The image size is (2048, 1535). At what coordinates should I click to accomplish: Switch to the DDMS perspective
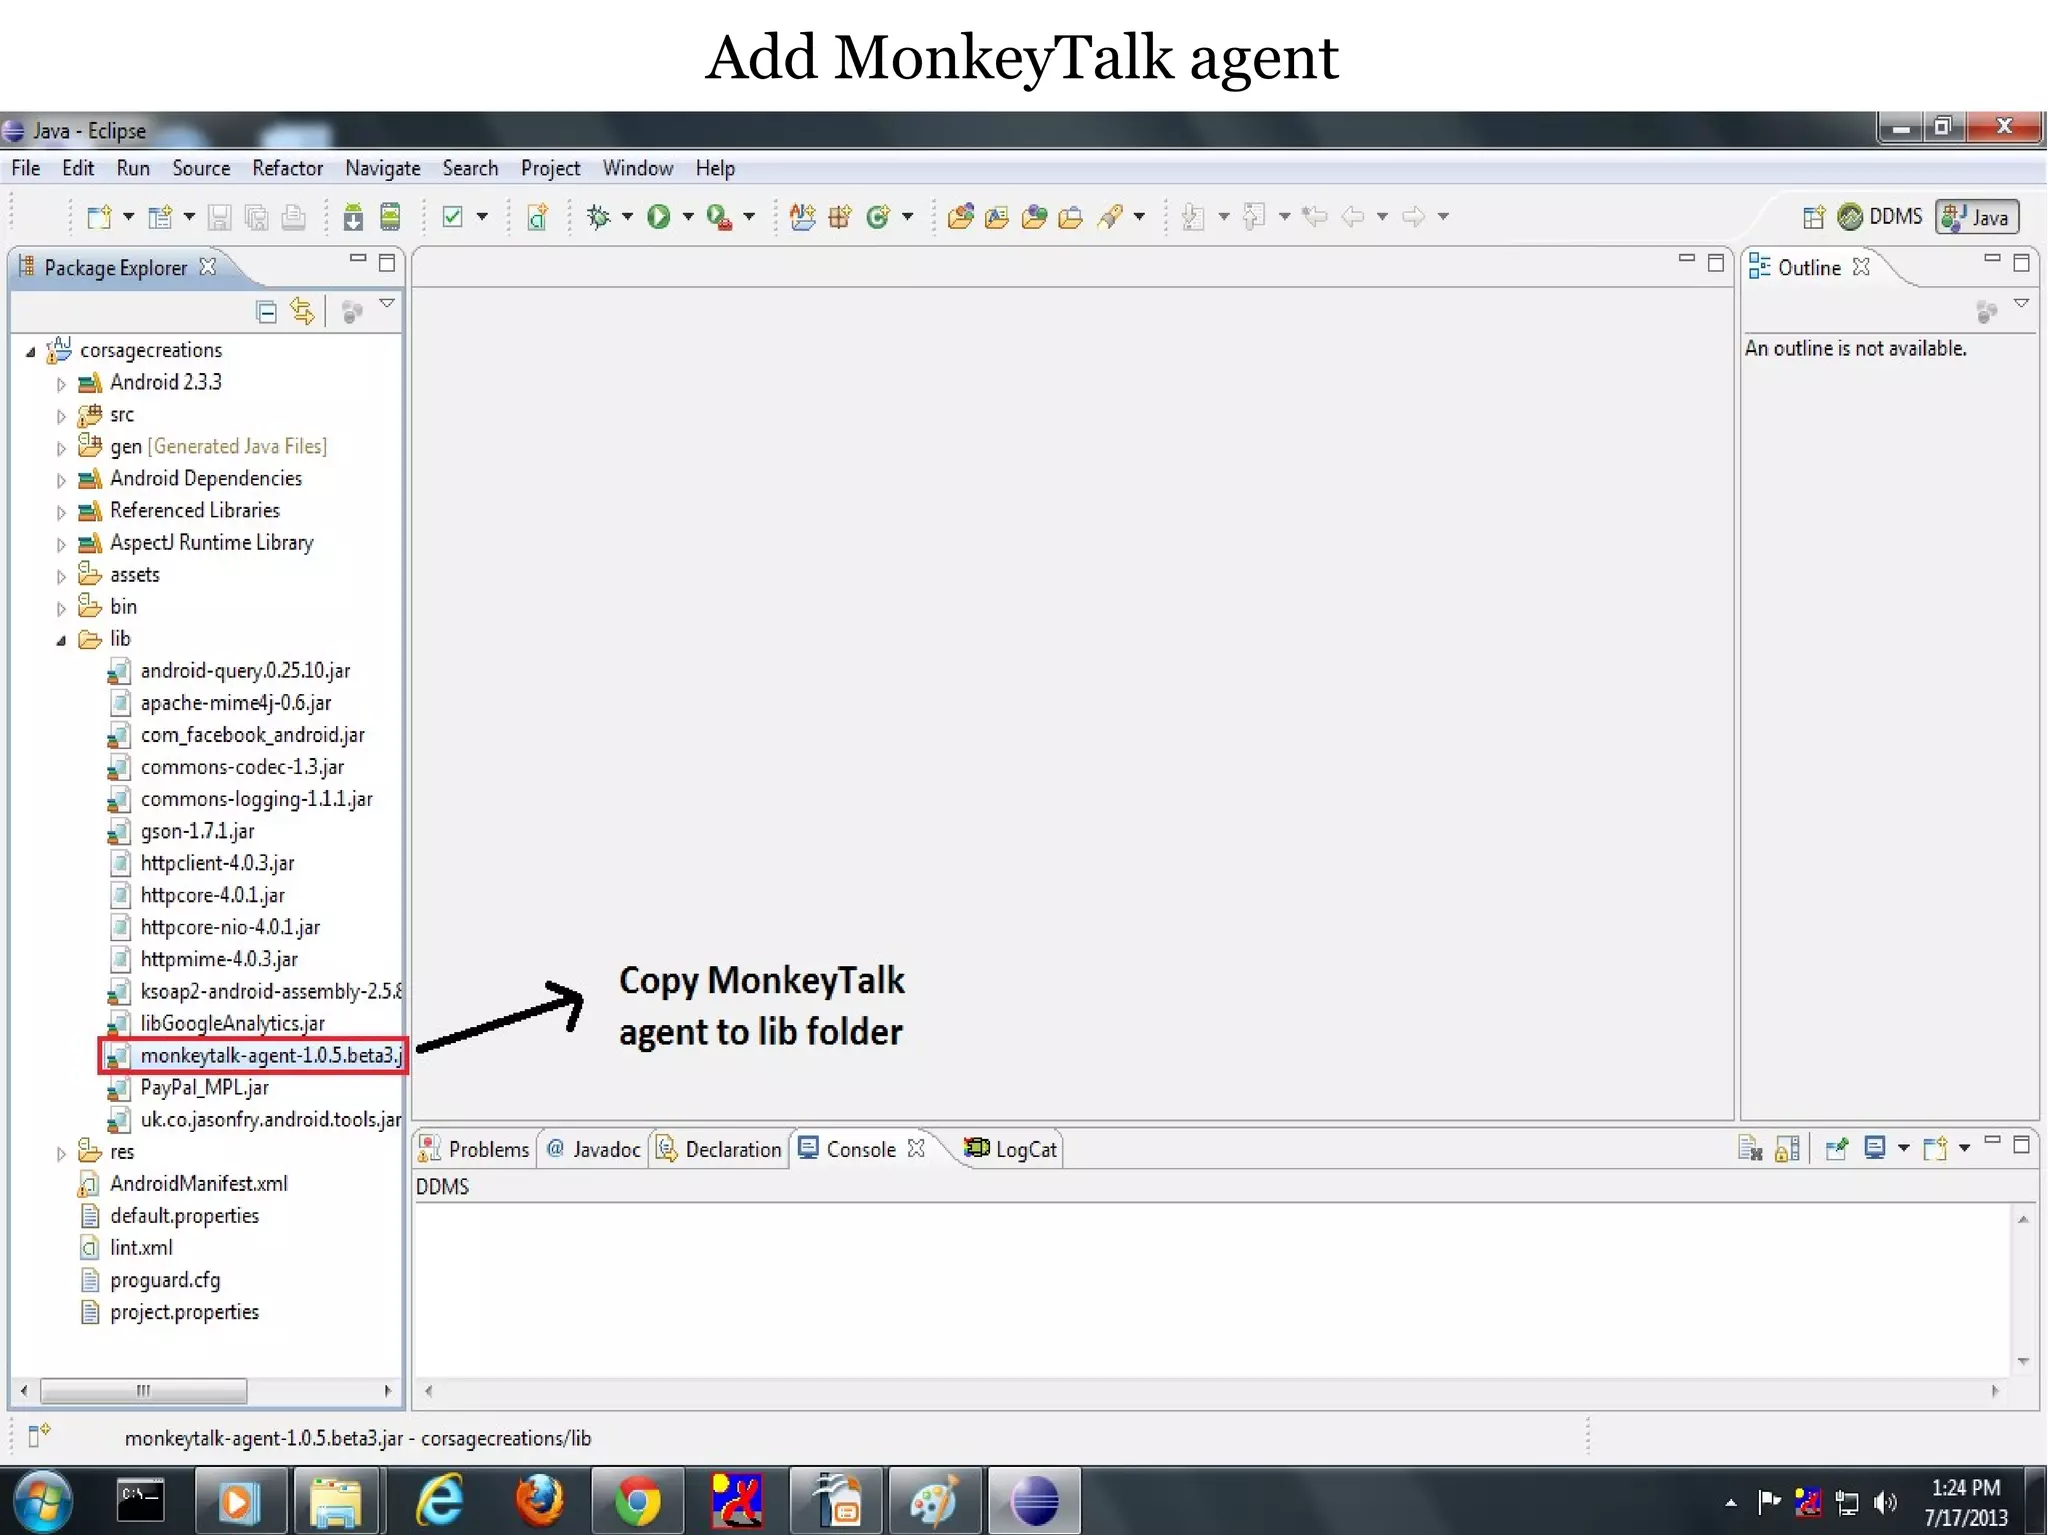click(x=1880, y=217)
